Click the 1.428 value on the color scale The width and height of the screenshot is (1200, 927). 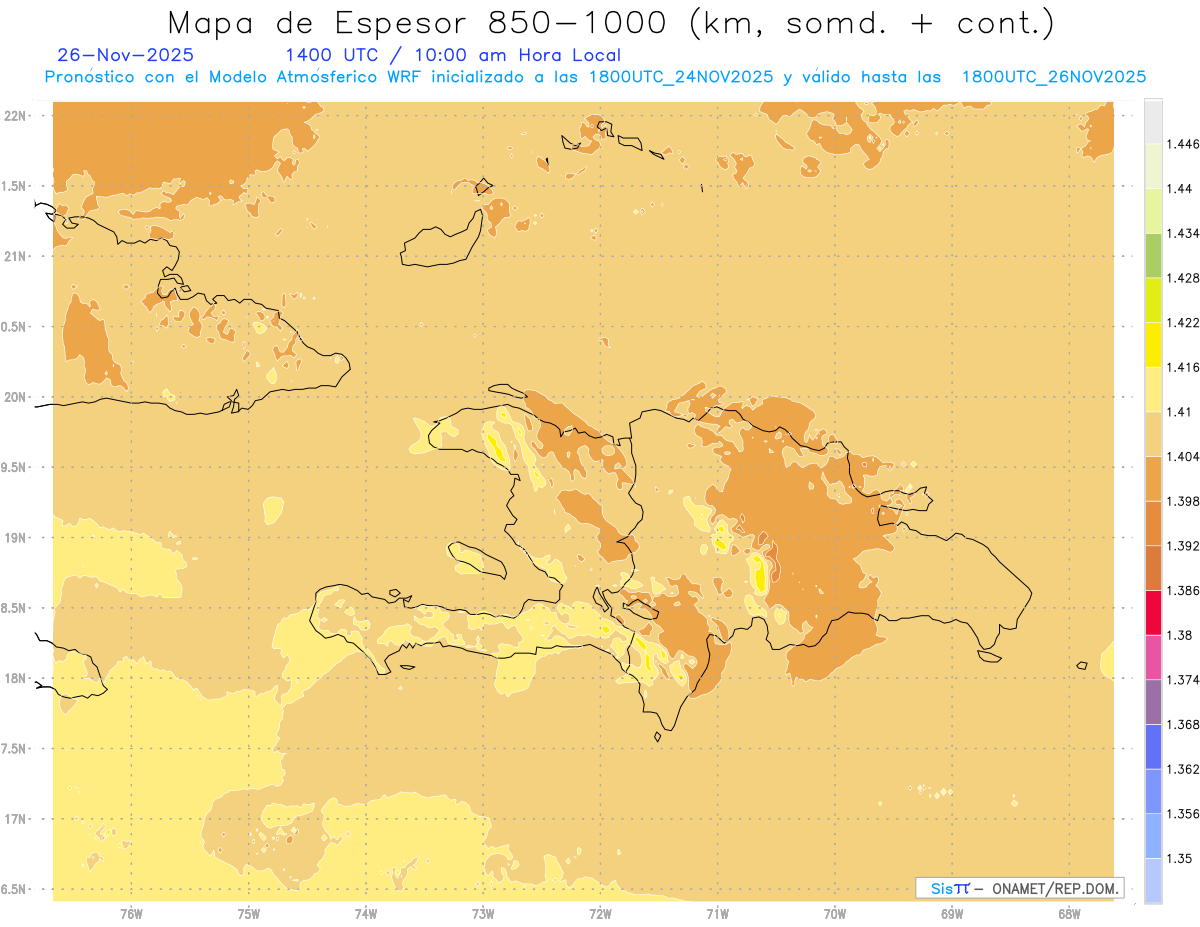pyautogui.click(x=1183, y=278)
